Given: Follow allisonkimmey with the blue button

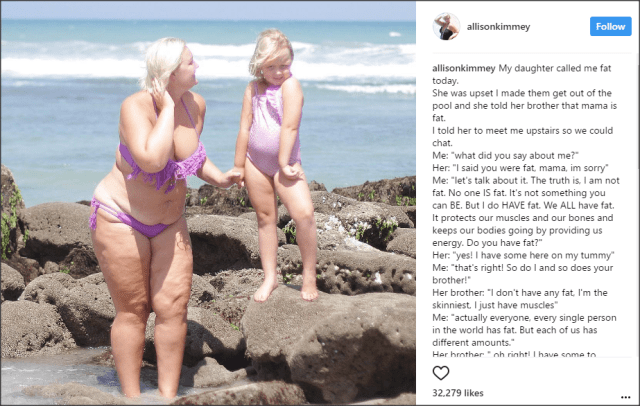Looking at the screenshot, I should click(610, 27).
